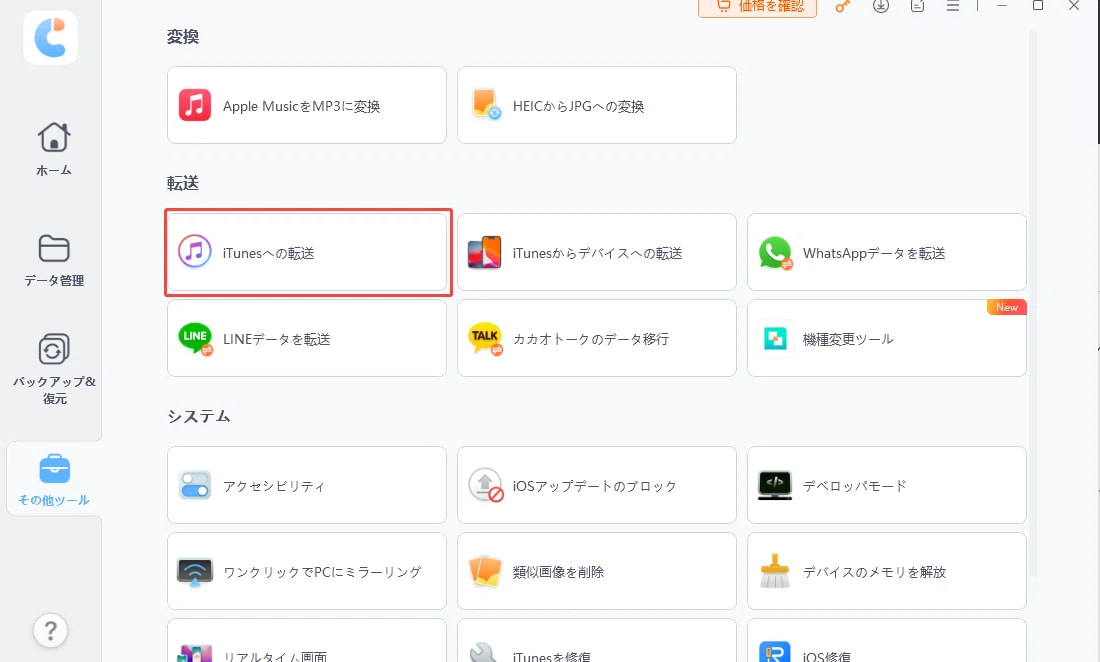Click the WhatsApp icon on the transfer tile
The width and height of the screenshot is (1100, 662).
pos(775,253)
